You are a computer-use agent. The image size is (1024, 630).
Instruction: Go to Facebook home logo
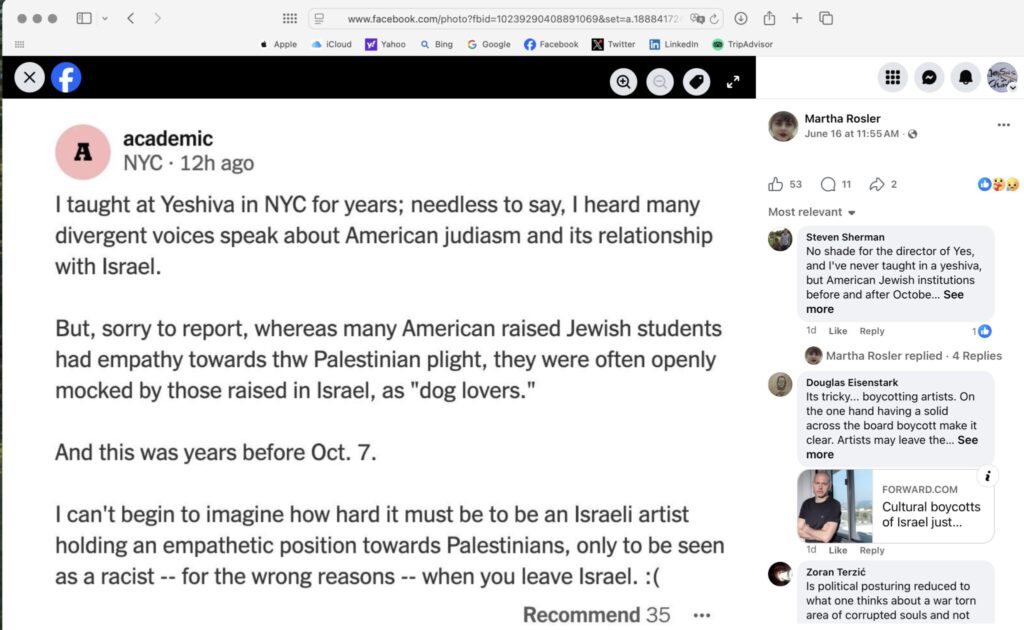click(66, 78)
